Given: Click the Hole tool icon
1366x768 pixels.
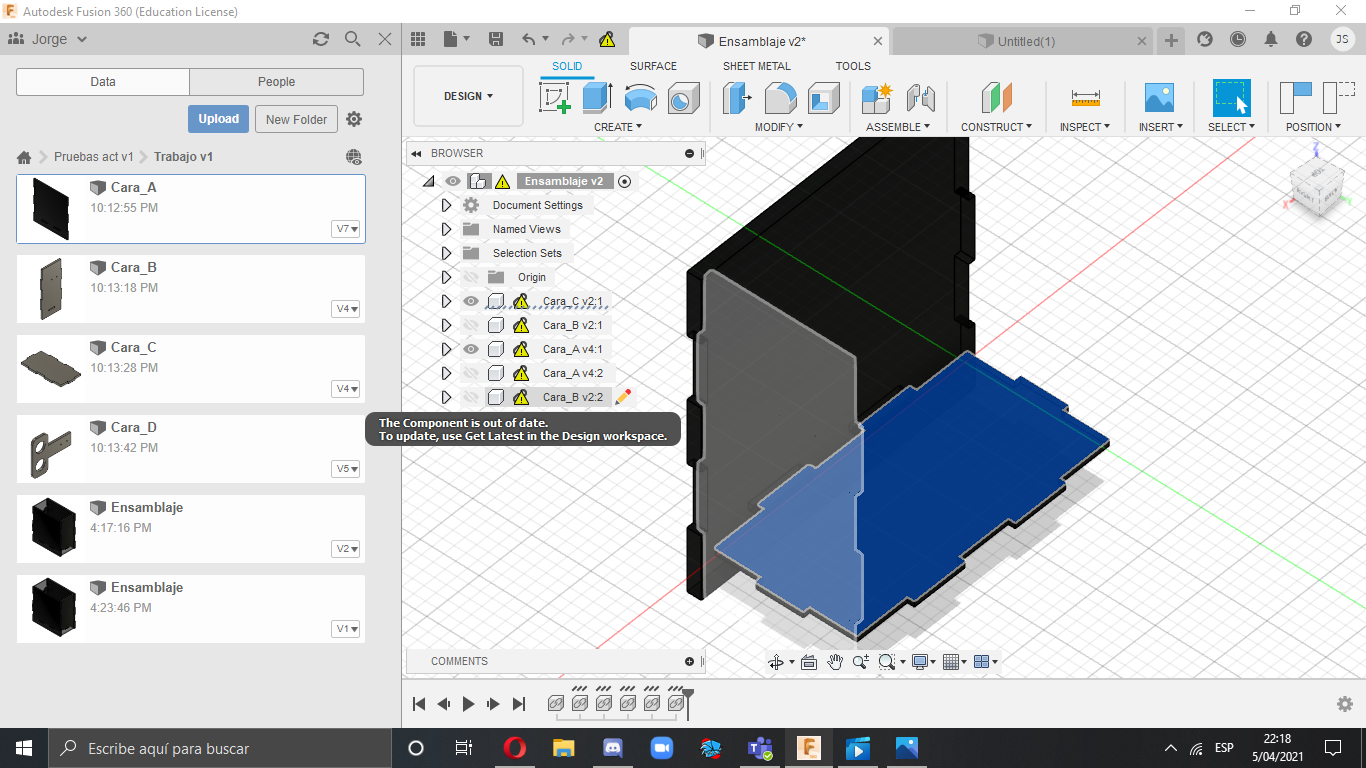Looking at the screenshot, I should [x=683, y=98].
